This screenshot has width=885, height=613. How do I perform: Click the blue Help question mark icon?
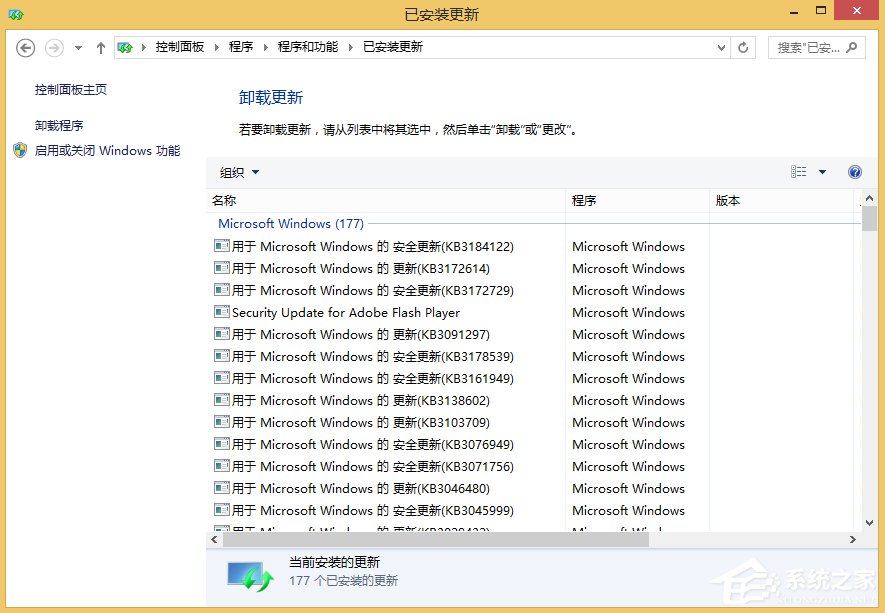click(855, 172)
